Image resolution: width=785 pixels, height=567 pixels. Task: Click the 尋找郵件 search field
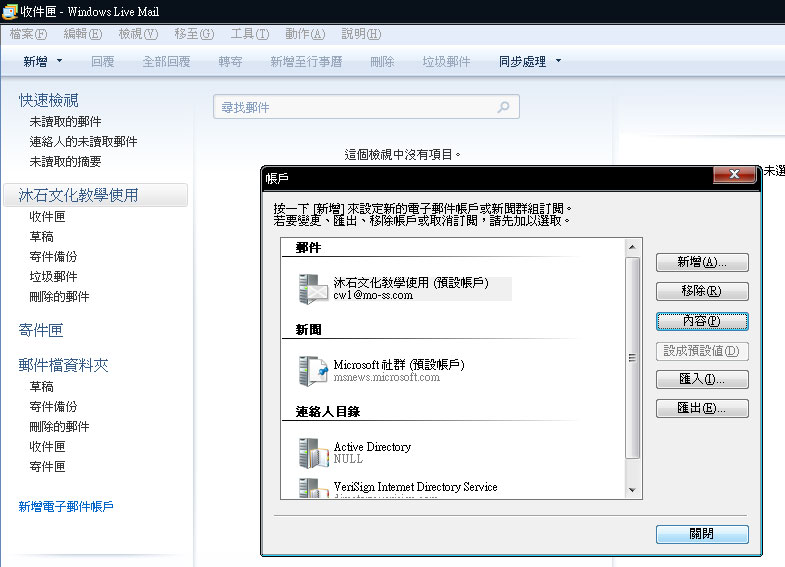click(x=366, y=107)
